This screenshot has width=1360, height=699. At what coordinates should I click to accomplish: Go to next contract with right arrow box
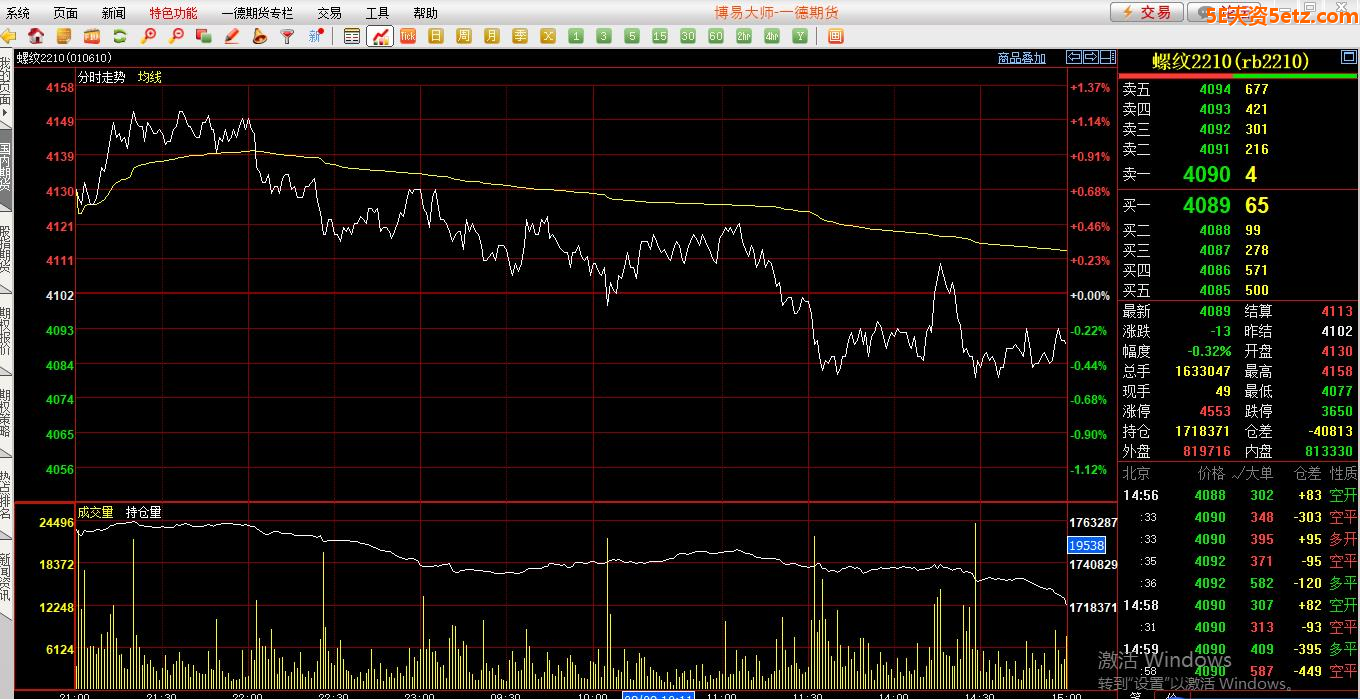[1091, 57]
